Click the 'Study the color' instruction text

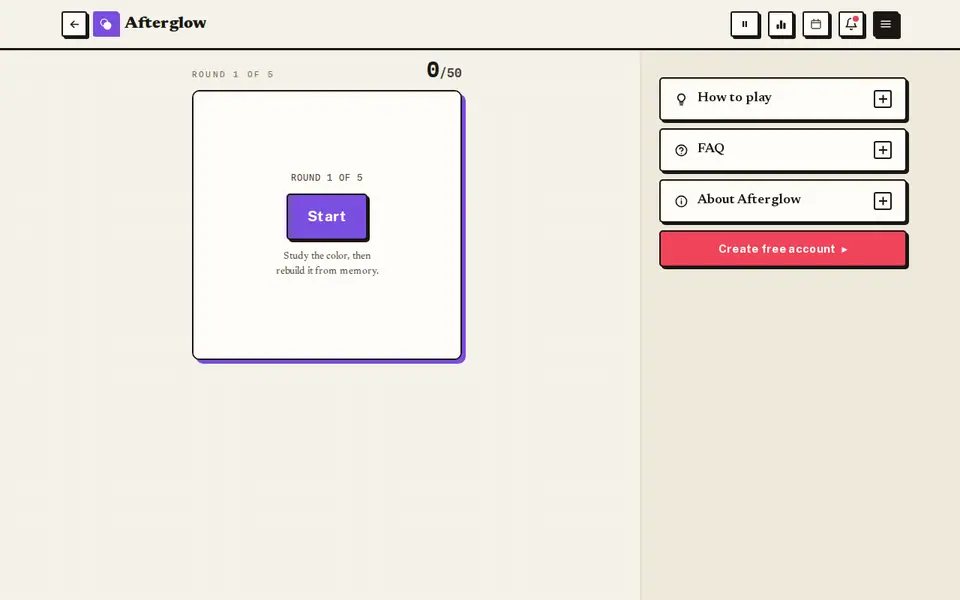327,263
